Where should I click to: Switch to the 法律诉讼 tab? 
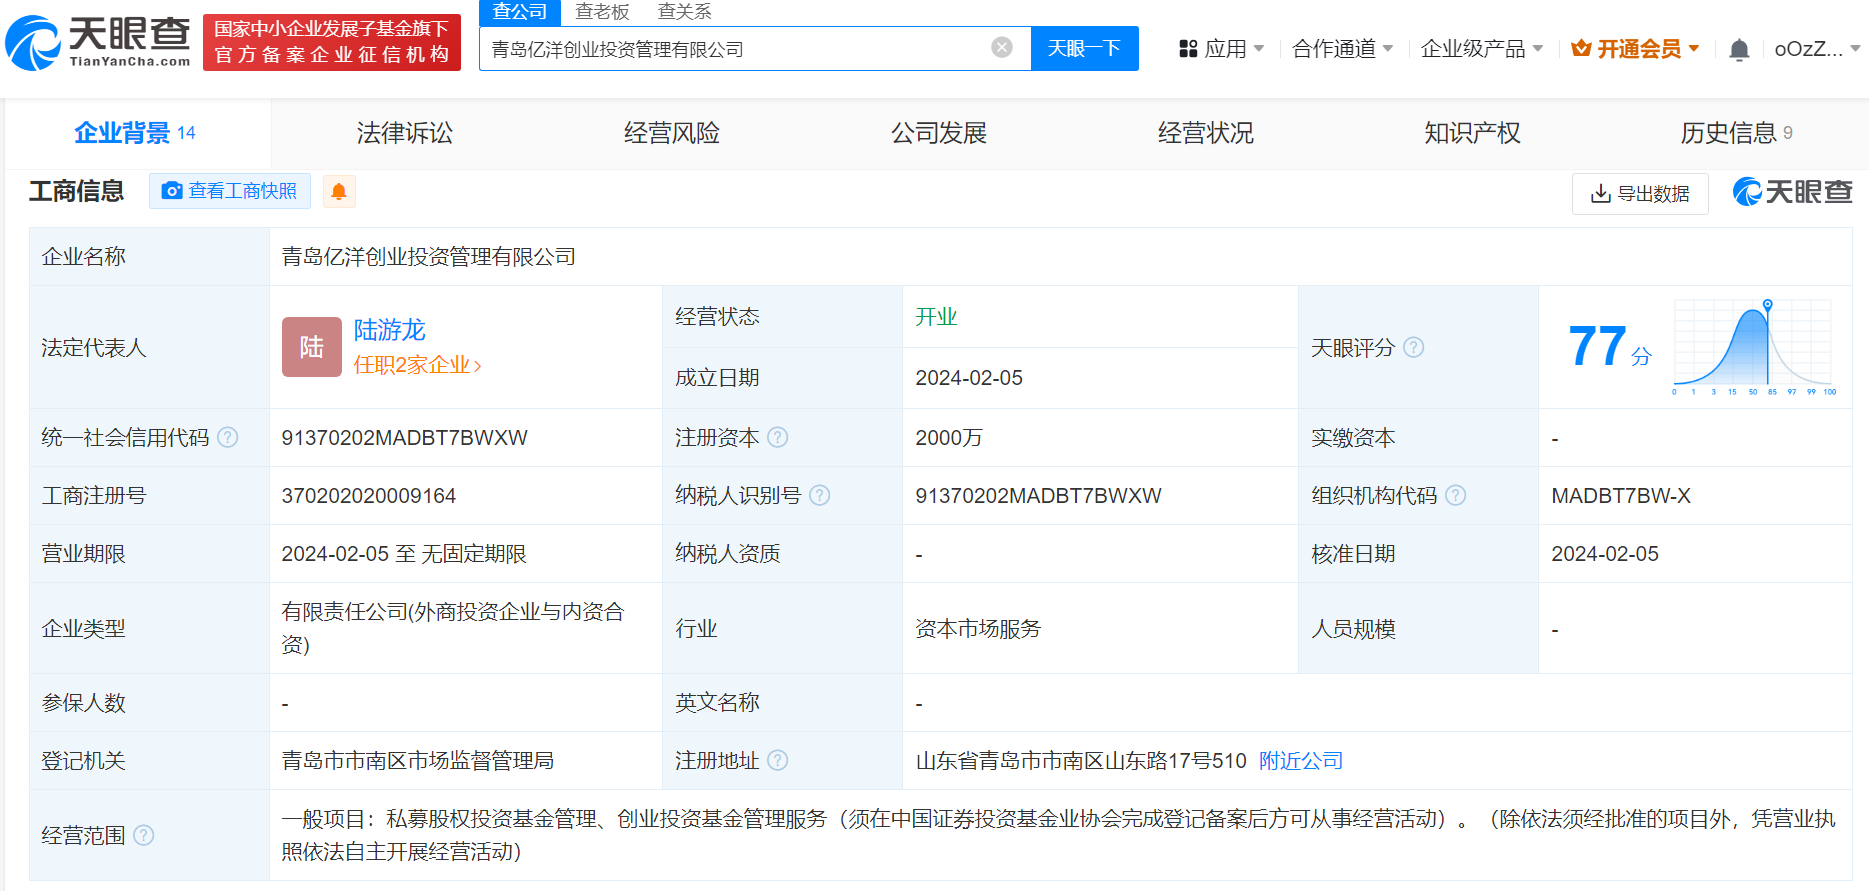point(404,133)
